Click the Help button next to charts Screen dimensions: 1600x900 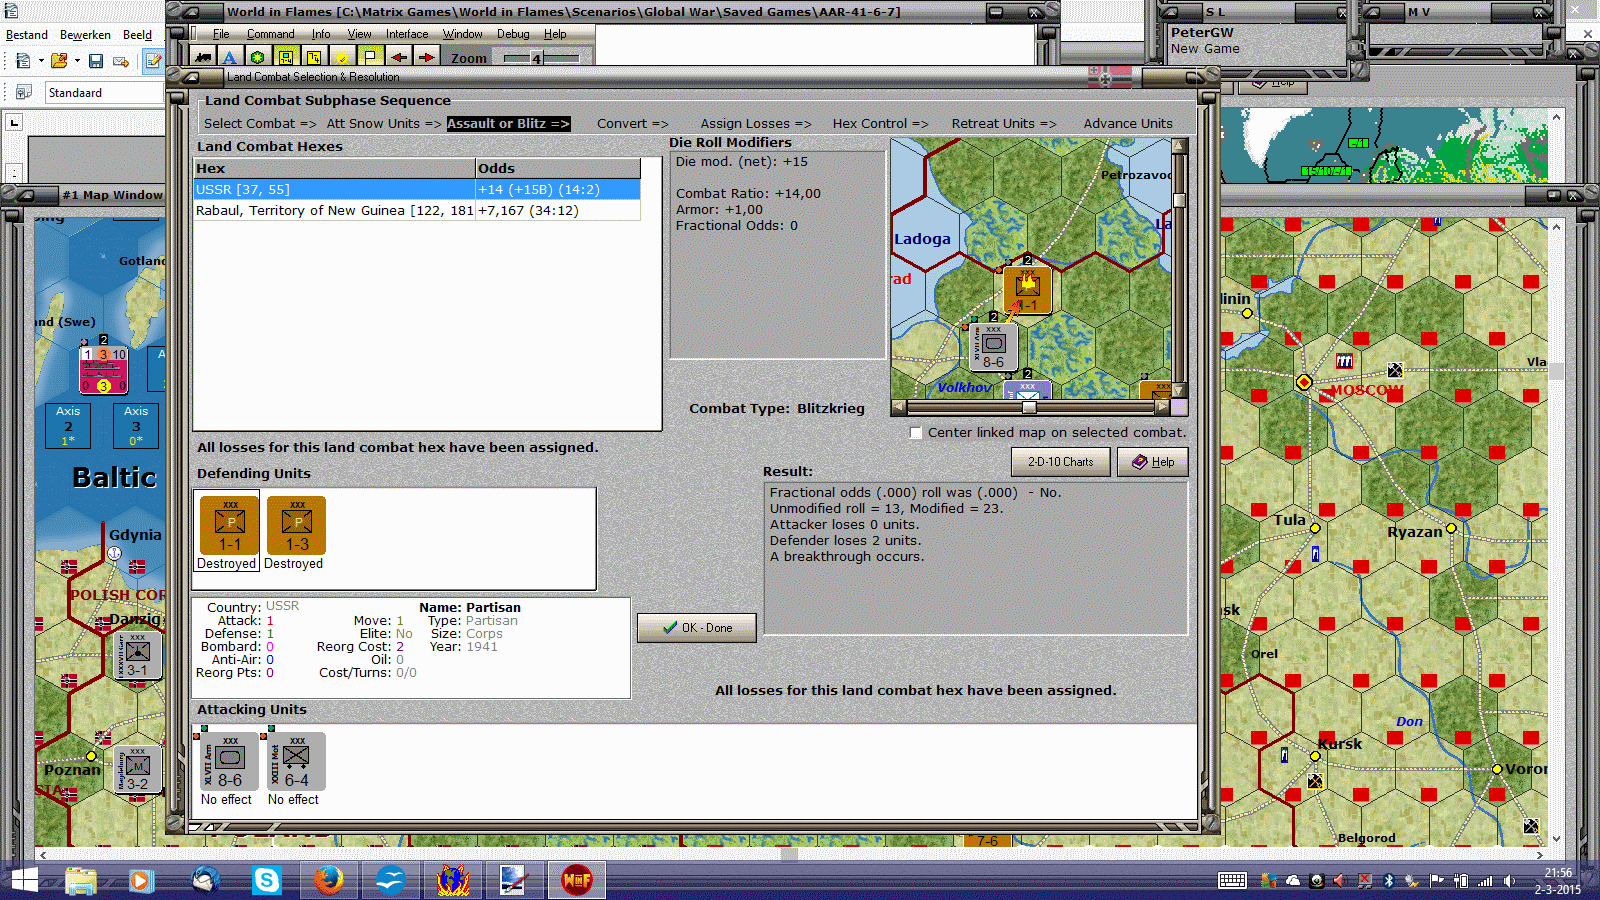1153,462
